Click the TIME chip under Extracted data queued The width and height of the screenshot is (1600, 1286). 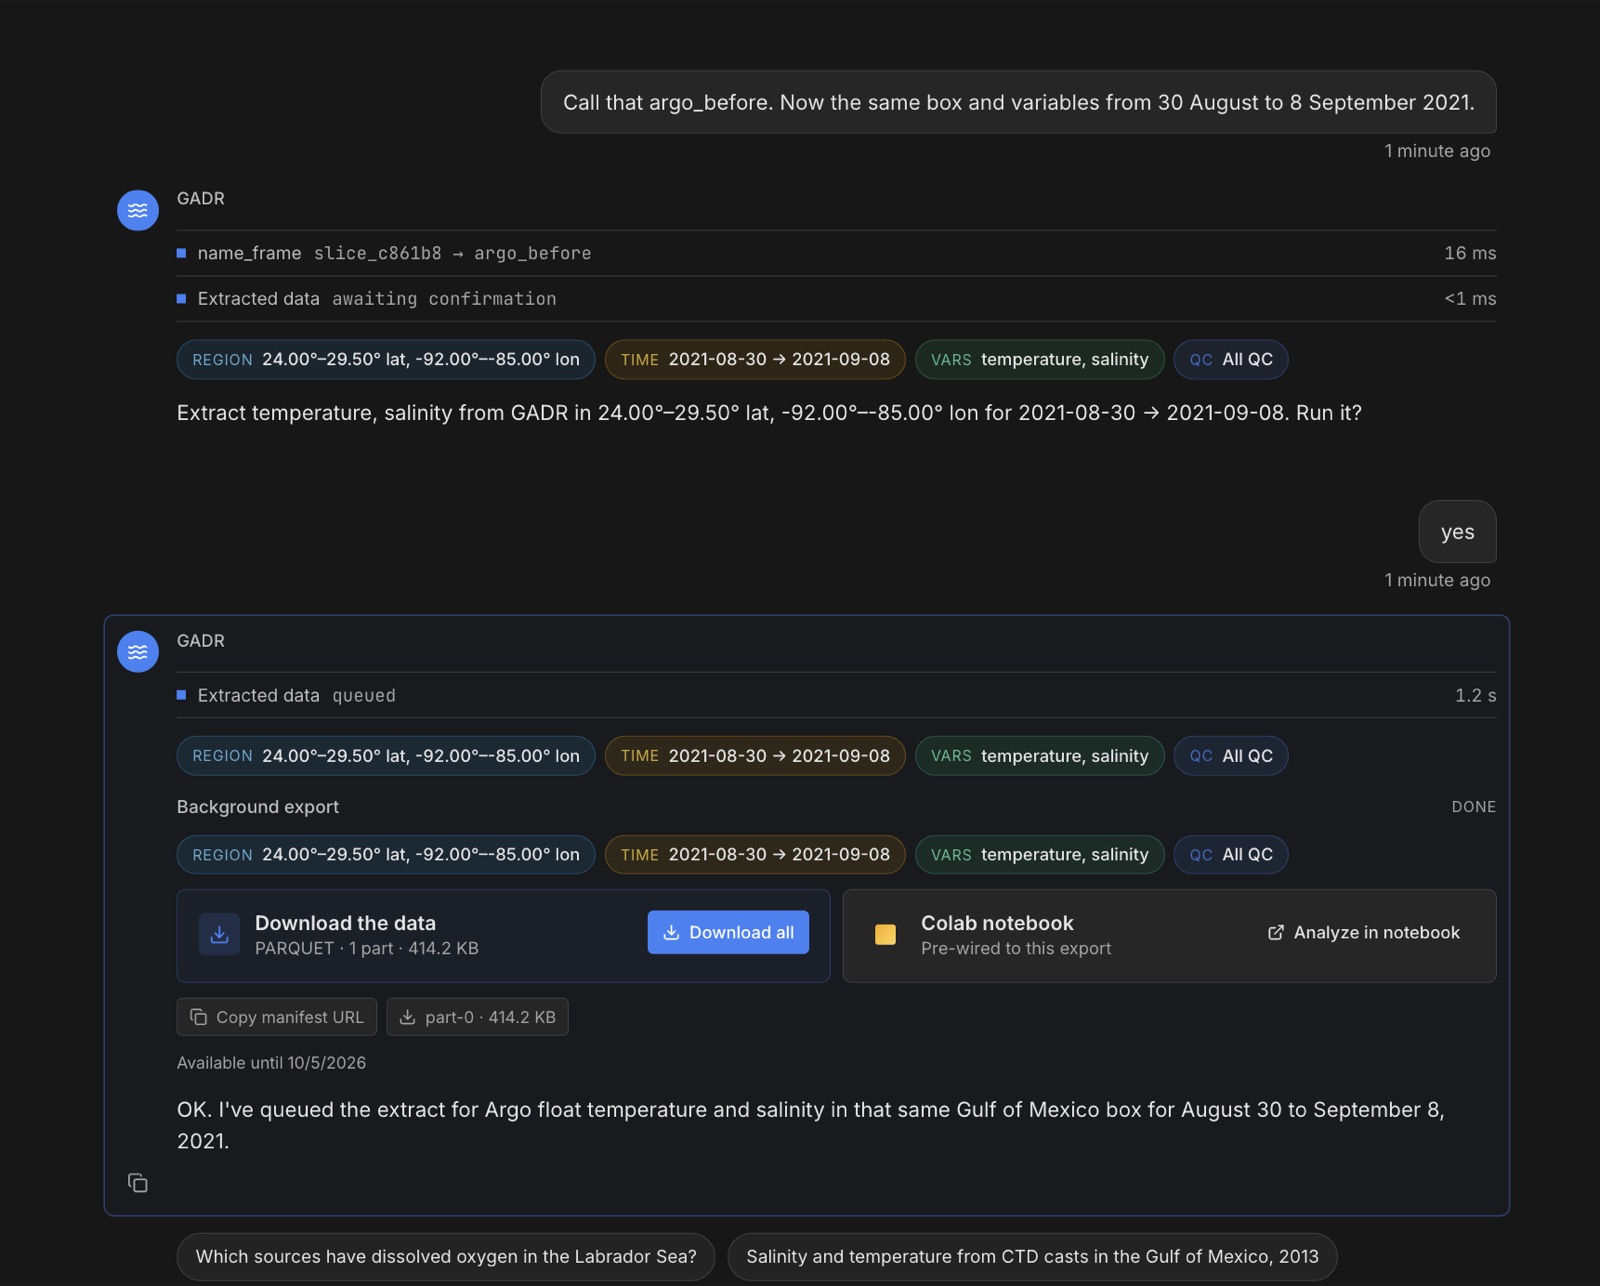pos(755,756)
